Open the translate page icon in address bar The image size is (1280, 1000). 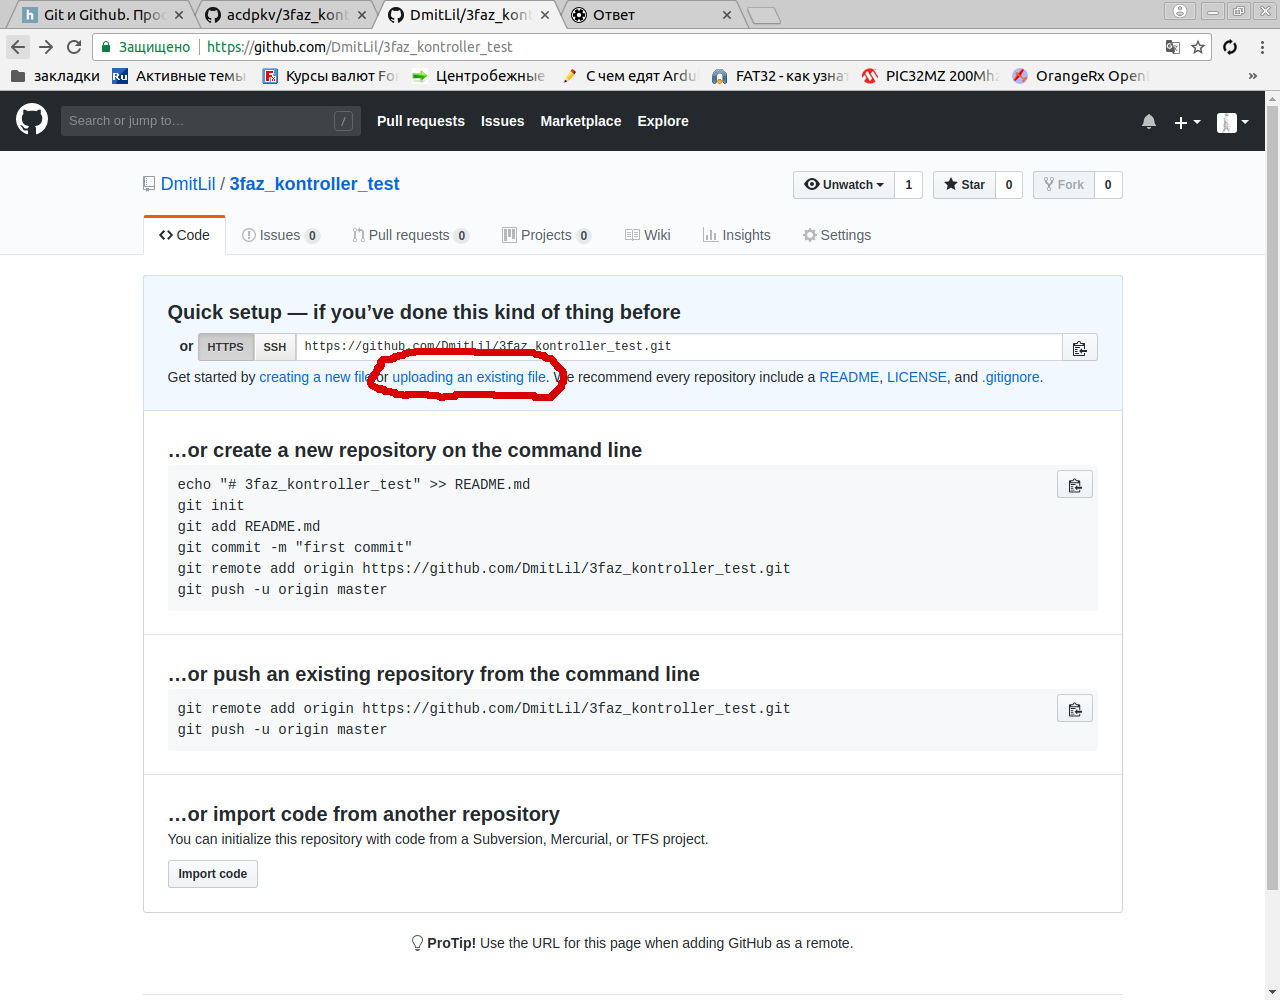pyautogui.click(x=1173, y=47)
